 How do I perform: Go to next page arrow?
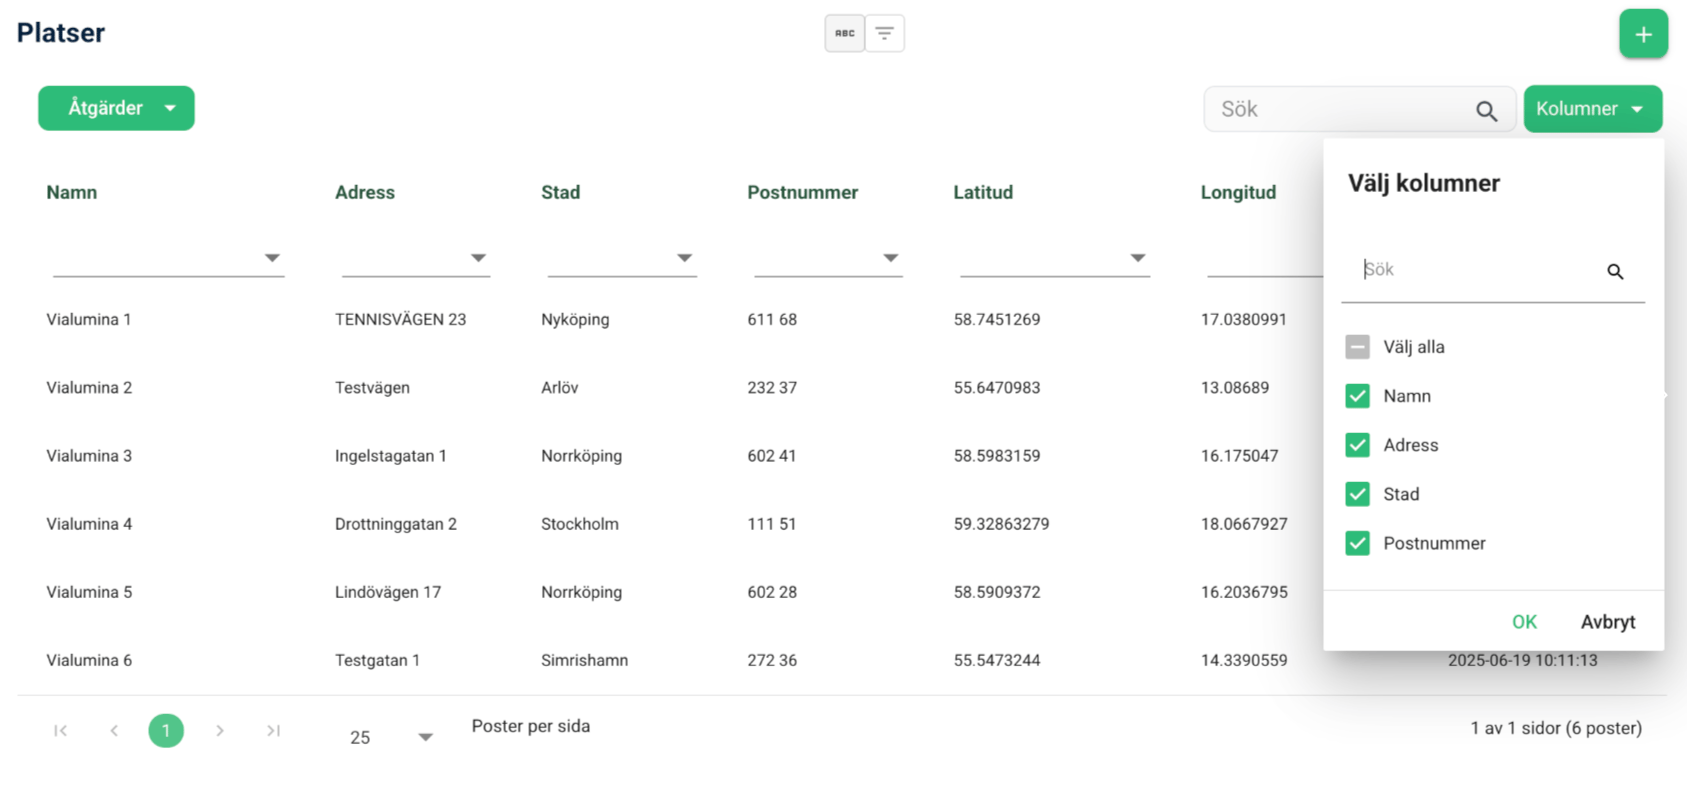(220, 731)
